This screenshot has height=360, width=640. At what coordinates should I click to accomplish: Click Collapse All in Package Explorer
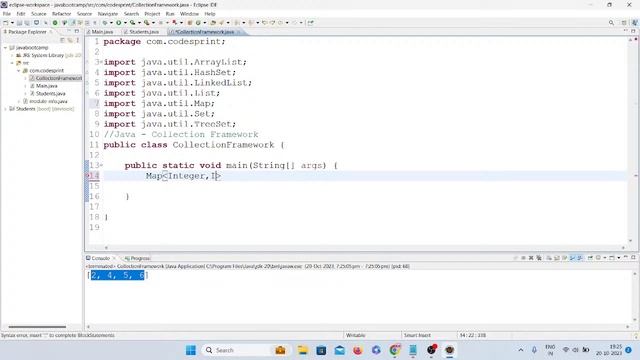62,40
